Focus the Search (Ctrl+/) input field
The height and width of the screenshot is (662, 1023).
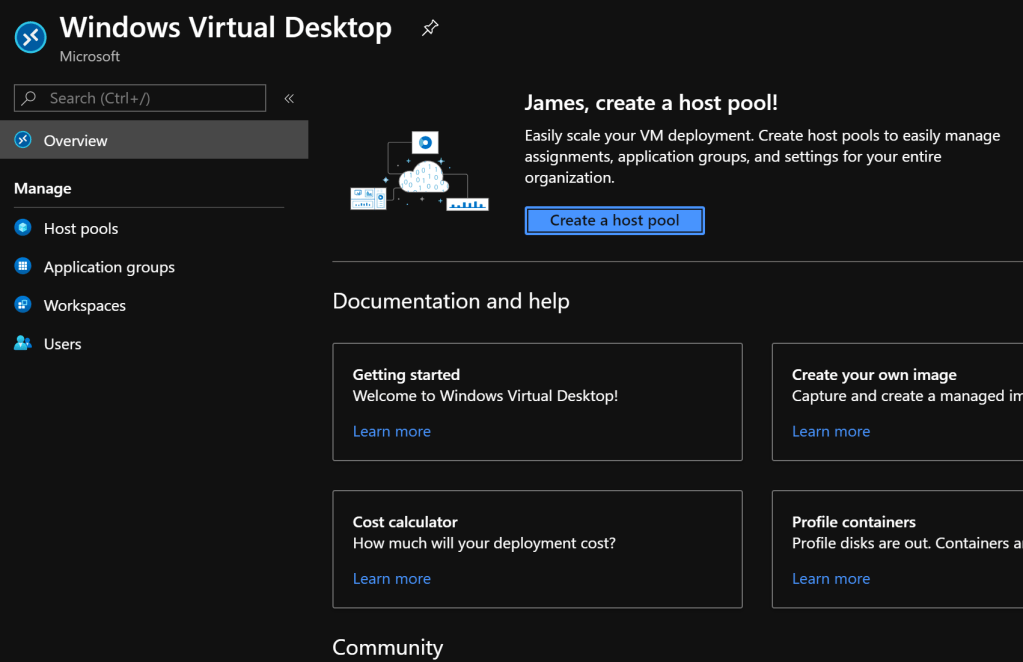coord(150,98)
